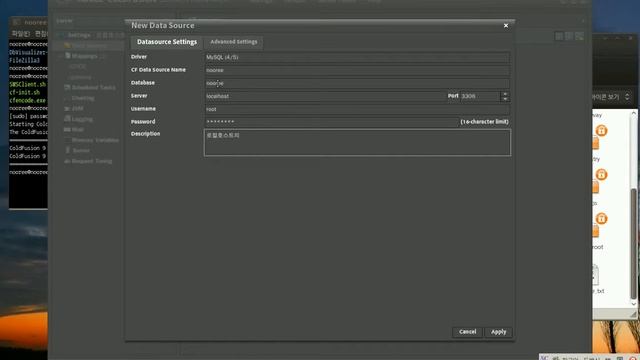Image resolution: width=640 pixels, height=360 pixels.
Task: Open Request Tuning in the admin sidebar
Action: point(92,161)
